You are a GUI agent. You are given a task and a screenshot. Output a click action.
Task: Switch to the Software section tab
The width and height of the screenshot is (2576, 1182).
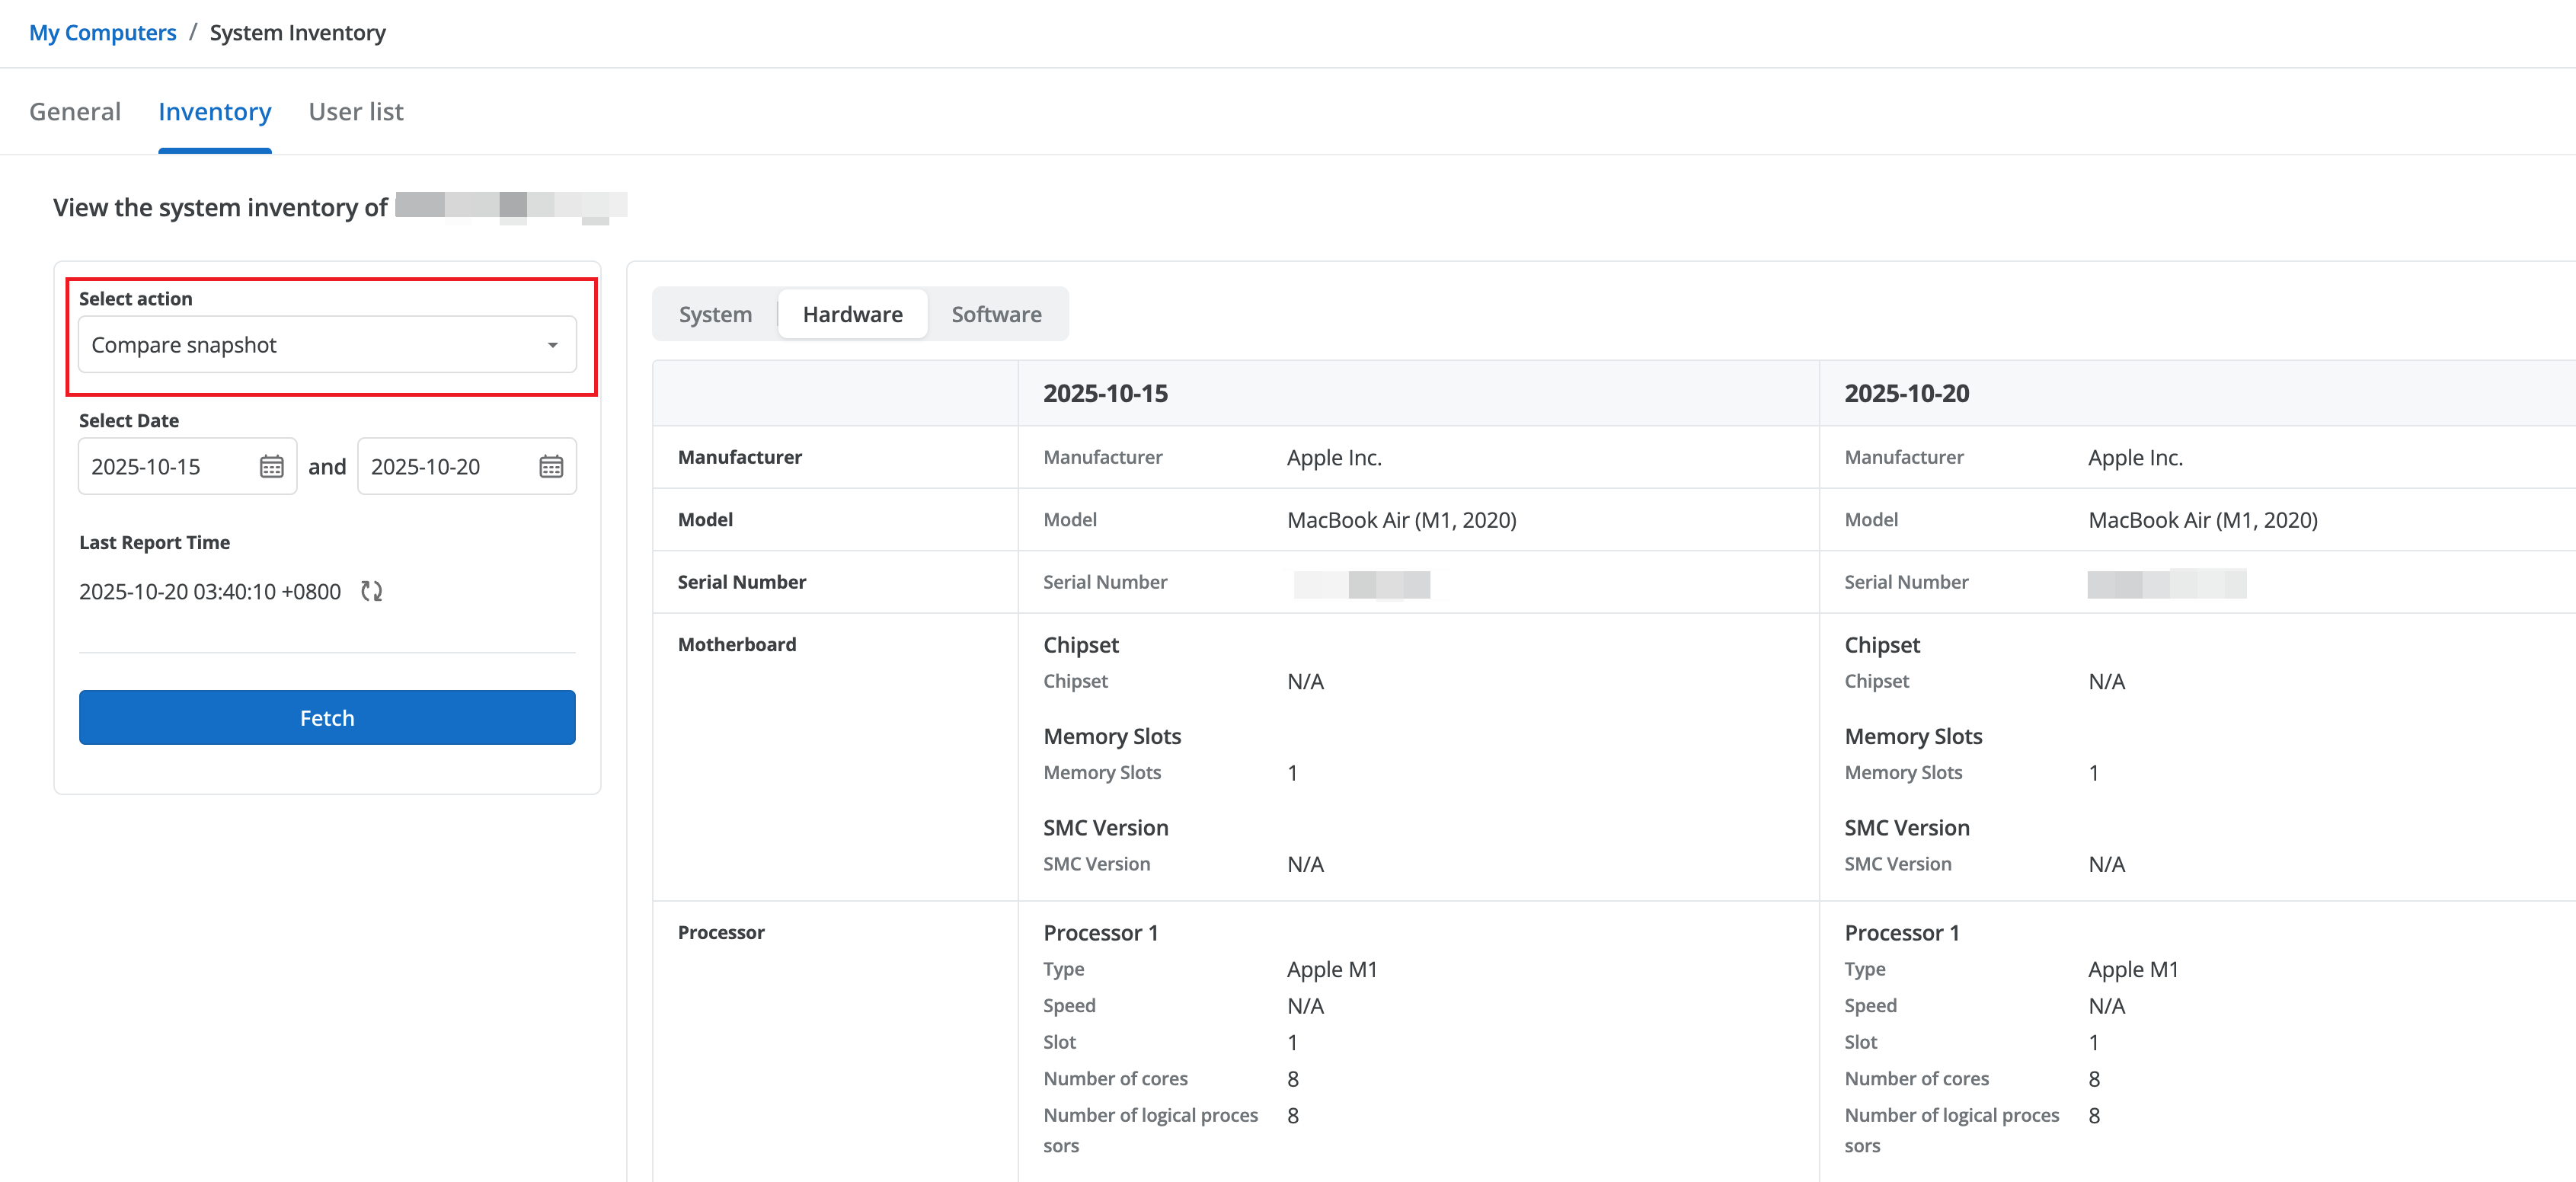point(996,314)
